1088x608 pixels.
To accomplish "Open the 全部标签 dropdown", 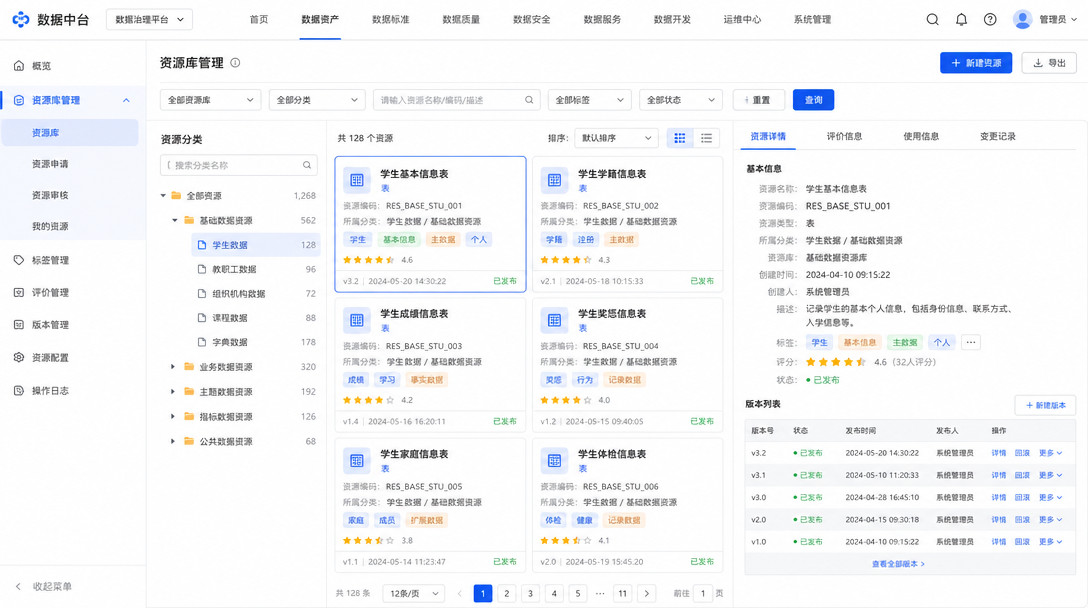I will point(590,100).
